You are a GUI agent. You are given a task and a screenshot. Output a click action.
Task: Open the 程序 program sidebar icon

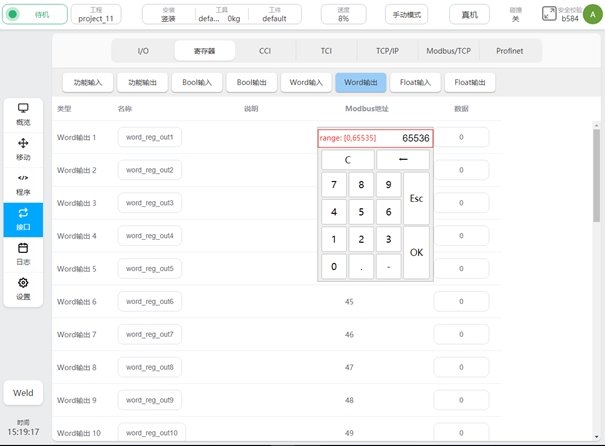click(23, 184)
